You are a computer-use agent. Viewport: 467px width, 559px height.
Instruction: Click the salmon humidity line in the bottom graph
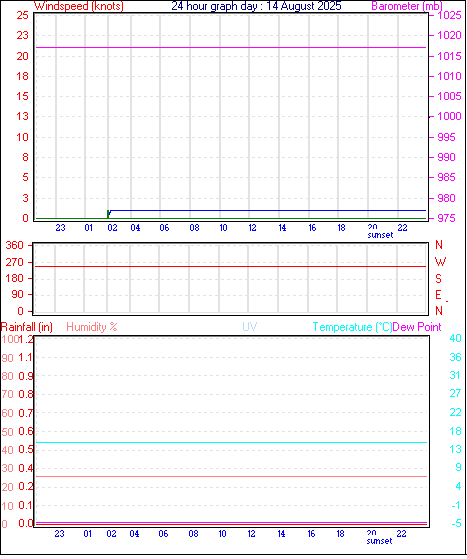(x=231, y=476)
